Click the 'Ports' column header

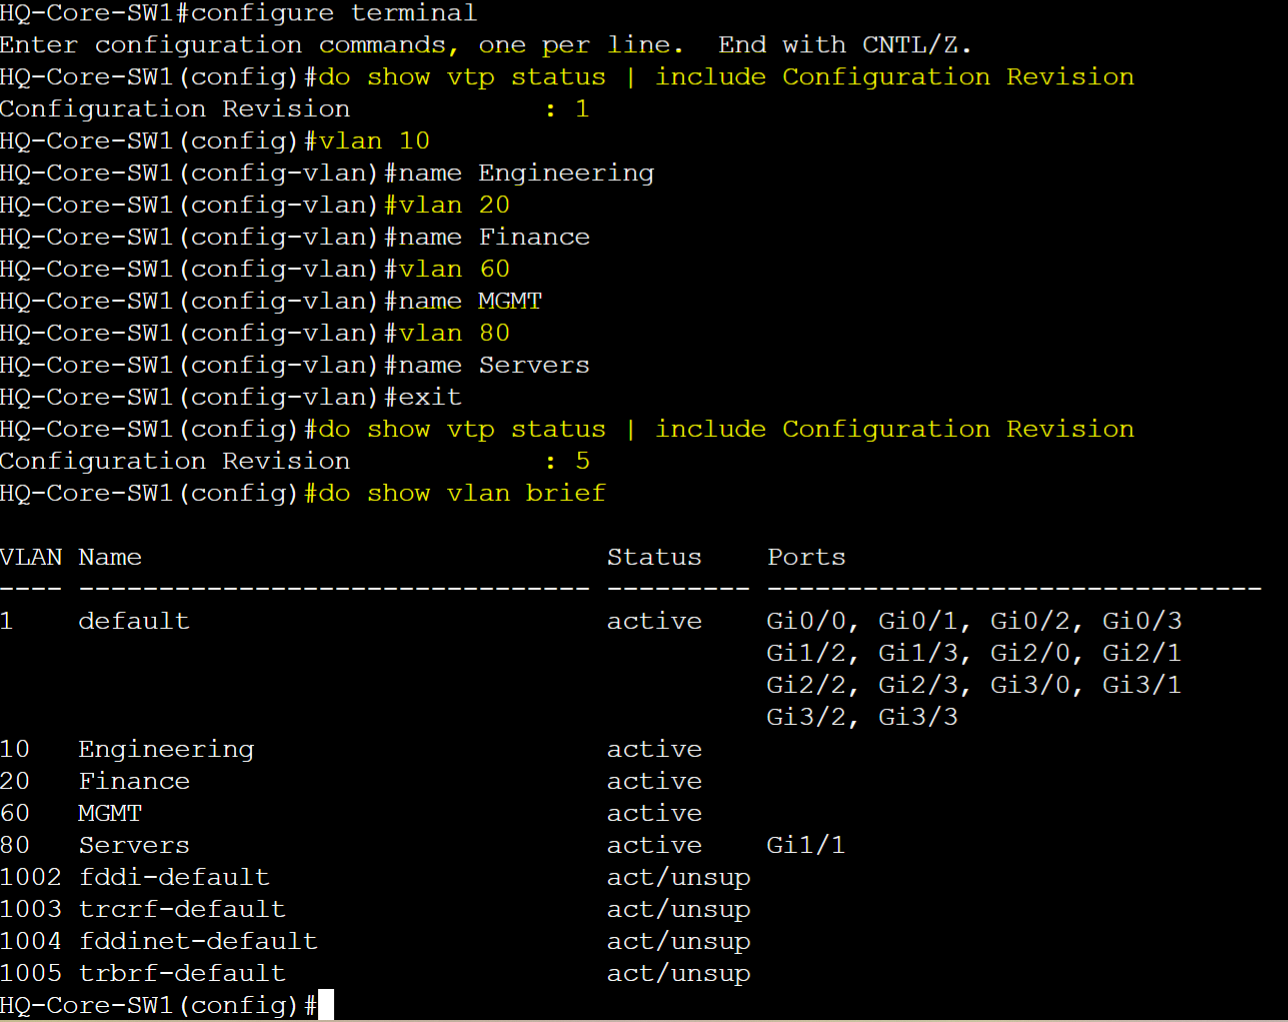[x=806, y=557]
